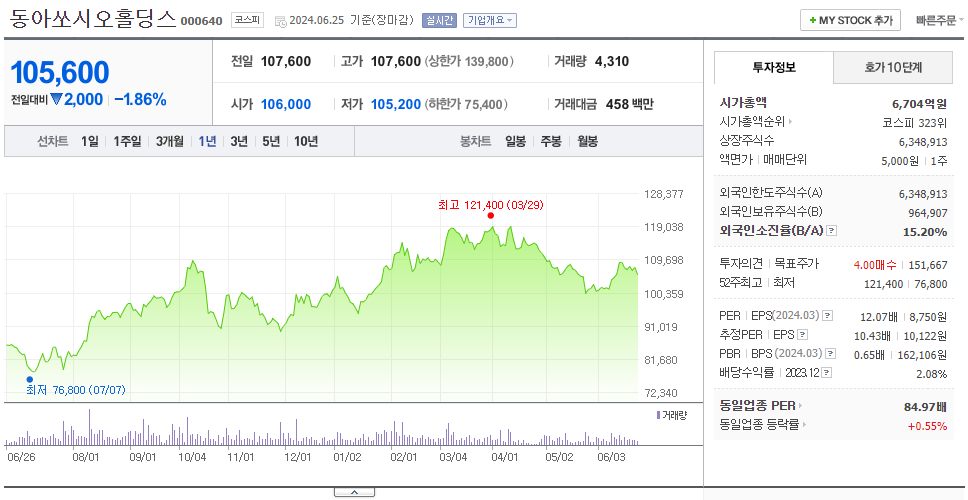The height and width of the screenshot is (500, 968).
Task: Click the target price 151,667
Action: coord(928,265)
